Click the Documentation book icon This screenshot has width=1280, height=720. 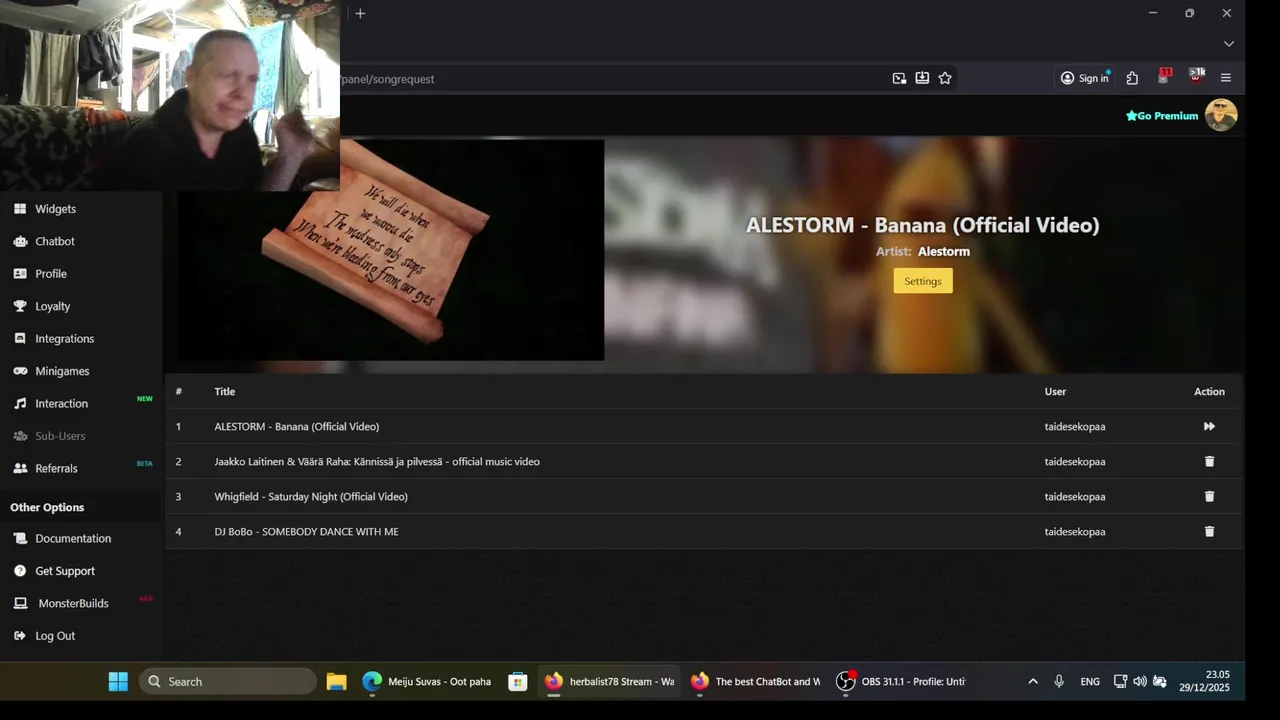click(x=20, y=538)
